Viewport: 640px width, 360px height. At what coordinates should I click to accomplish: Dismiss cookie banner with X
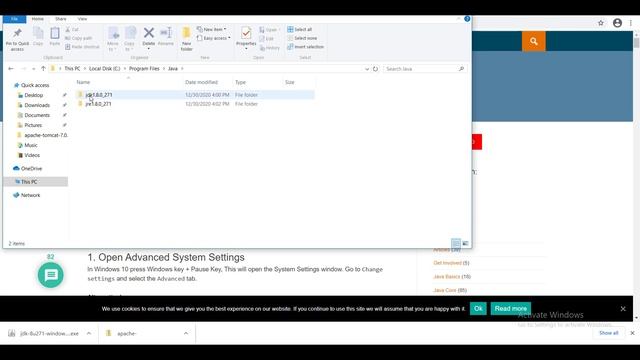click(x=623, y=309)
